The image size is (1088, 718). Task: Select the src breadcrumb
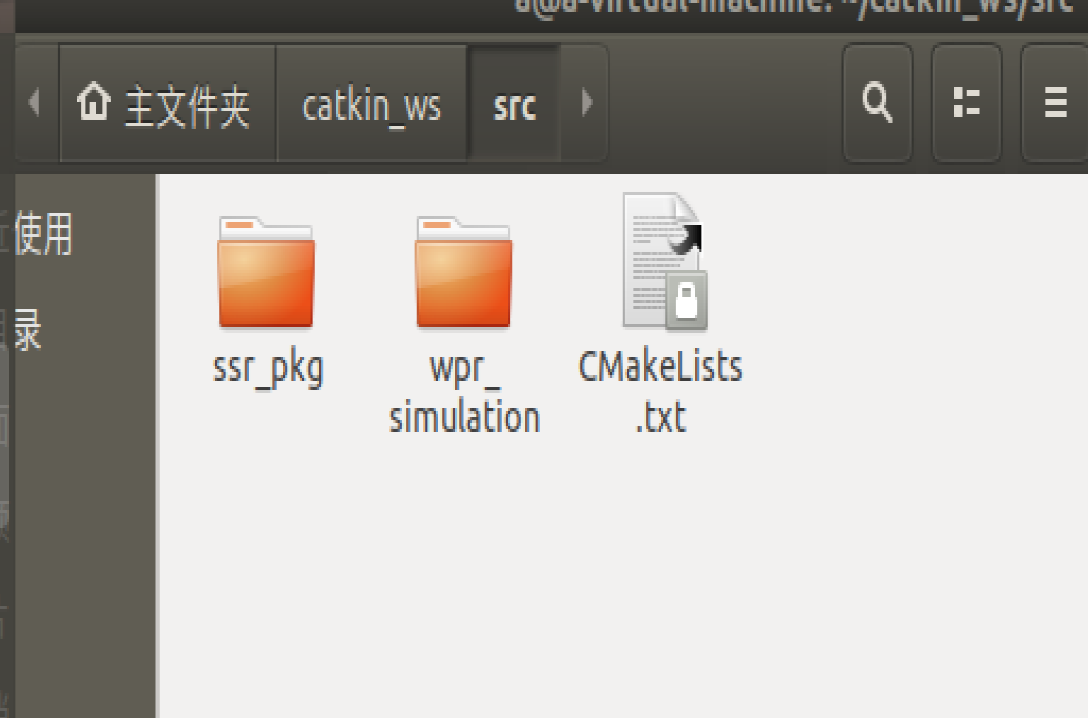click(514, 103)
